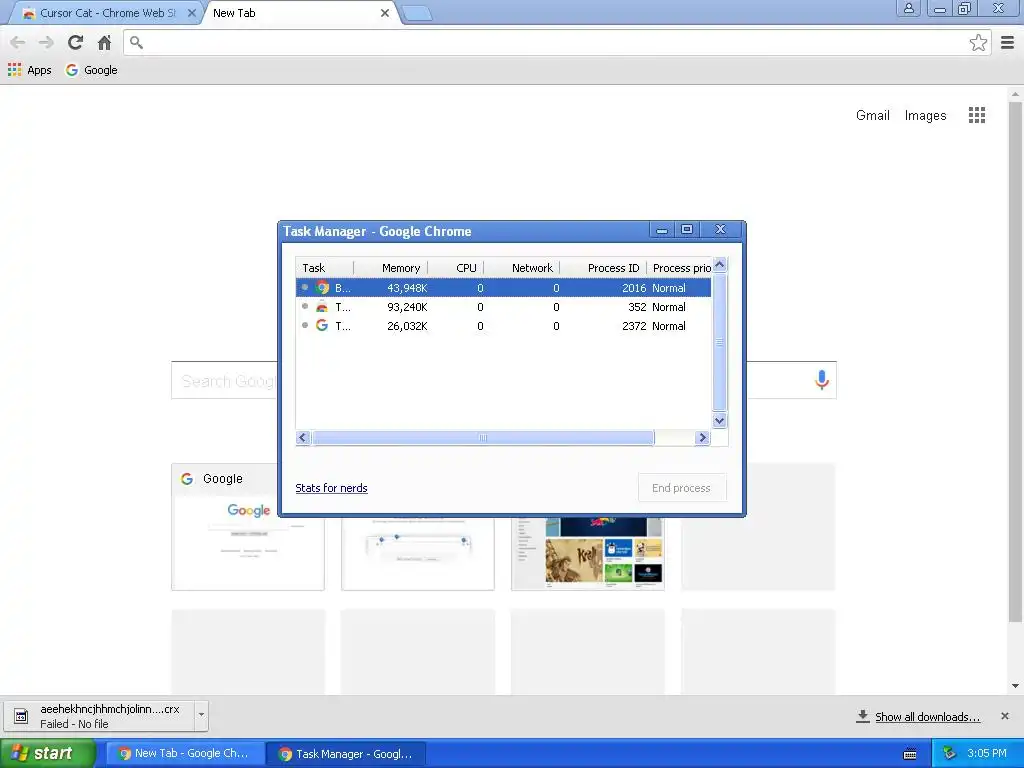This screenshot has width=1024, height=768.
Task: Click process ID 2016
Action: pyautogui.click(x=633, y=288)
